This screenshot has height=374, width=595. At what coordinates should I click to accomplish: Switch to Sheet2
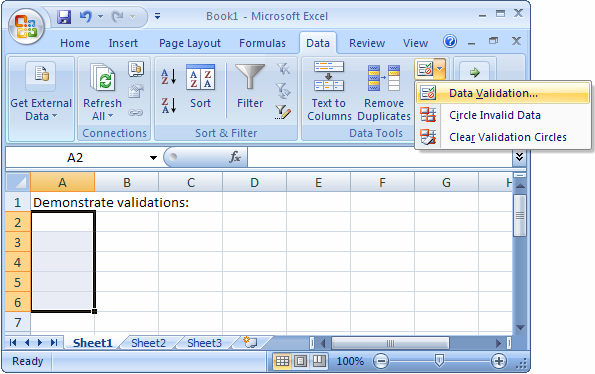pos(148,343)
